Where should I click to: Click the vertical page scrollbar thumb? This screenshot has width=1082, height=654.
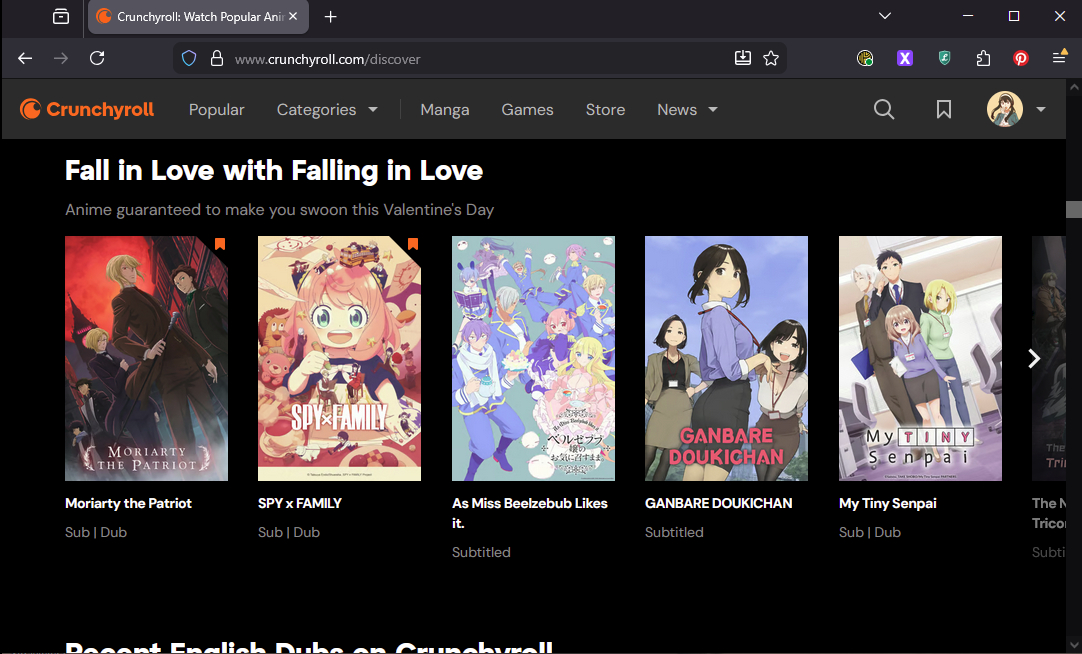[x=1073, y=209]
